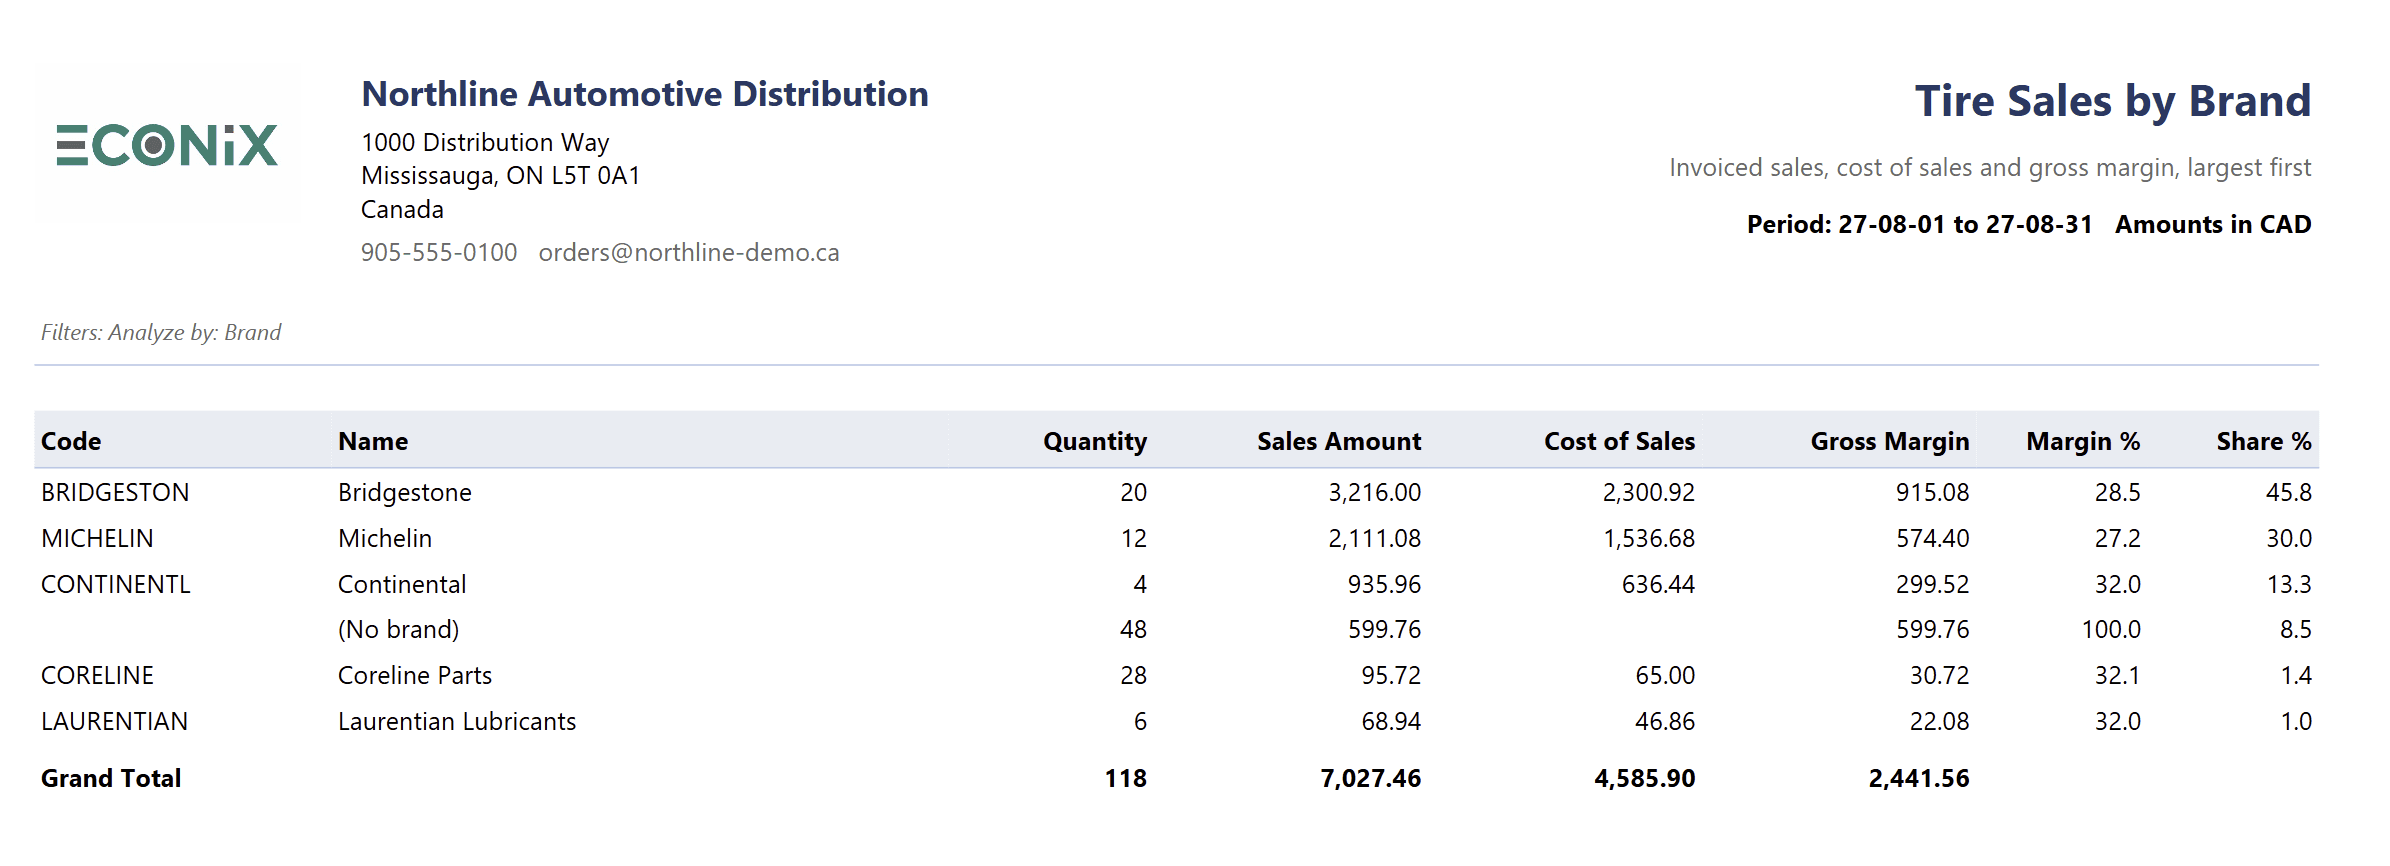Click Bridgestone cost of sales 2,300.92
Viewport: 2390px width, 866px height.
1649,492
